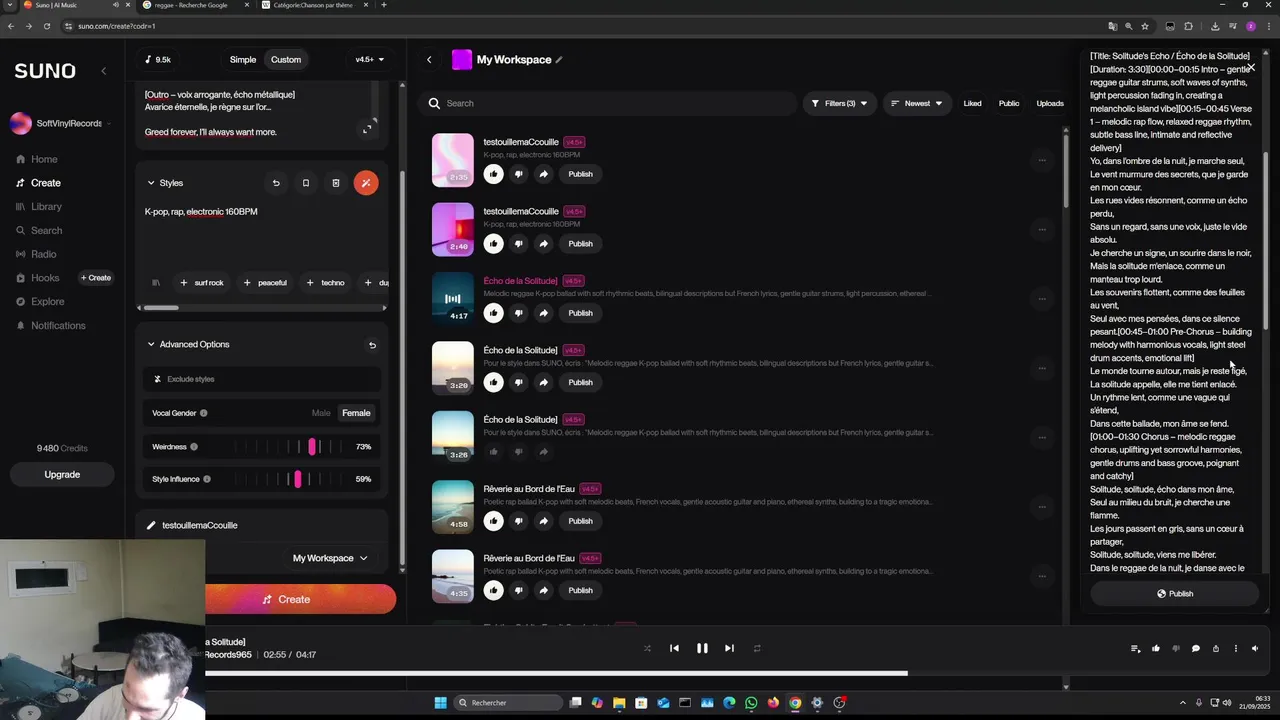The height and width of the screenshot is (720, 1280).
Task: Open WhatsApp from the Windows taskbar
Action: 751,702
